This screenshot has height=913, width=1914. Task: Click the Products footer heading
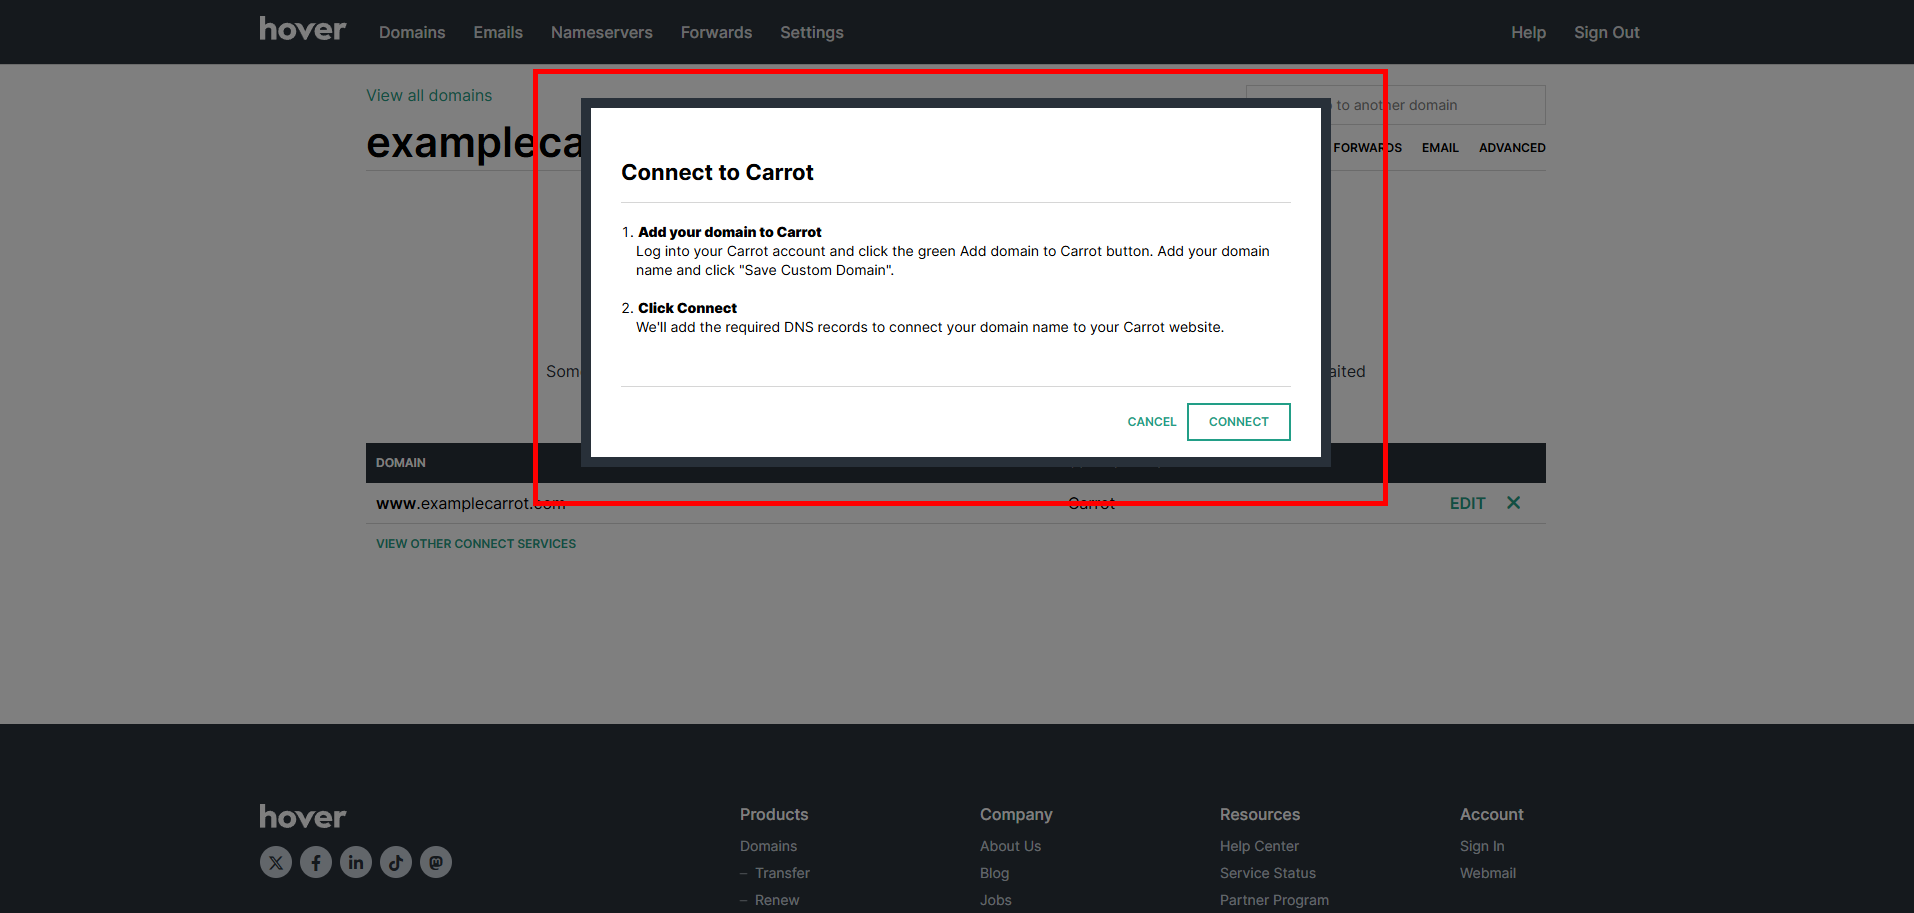coord(774,815)
